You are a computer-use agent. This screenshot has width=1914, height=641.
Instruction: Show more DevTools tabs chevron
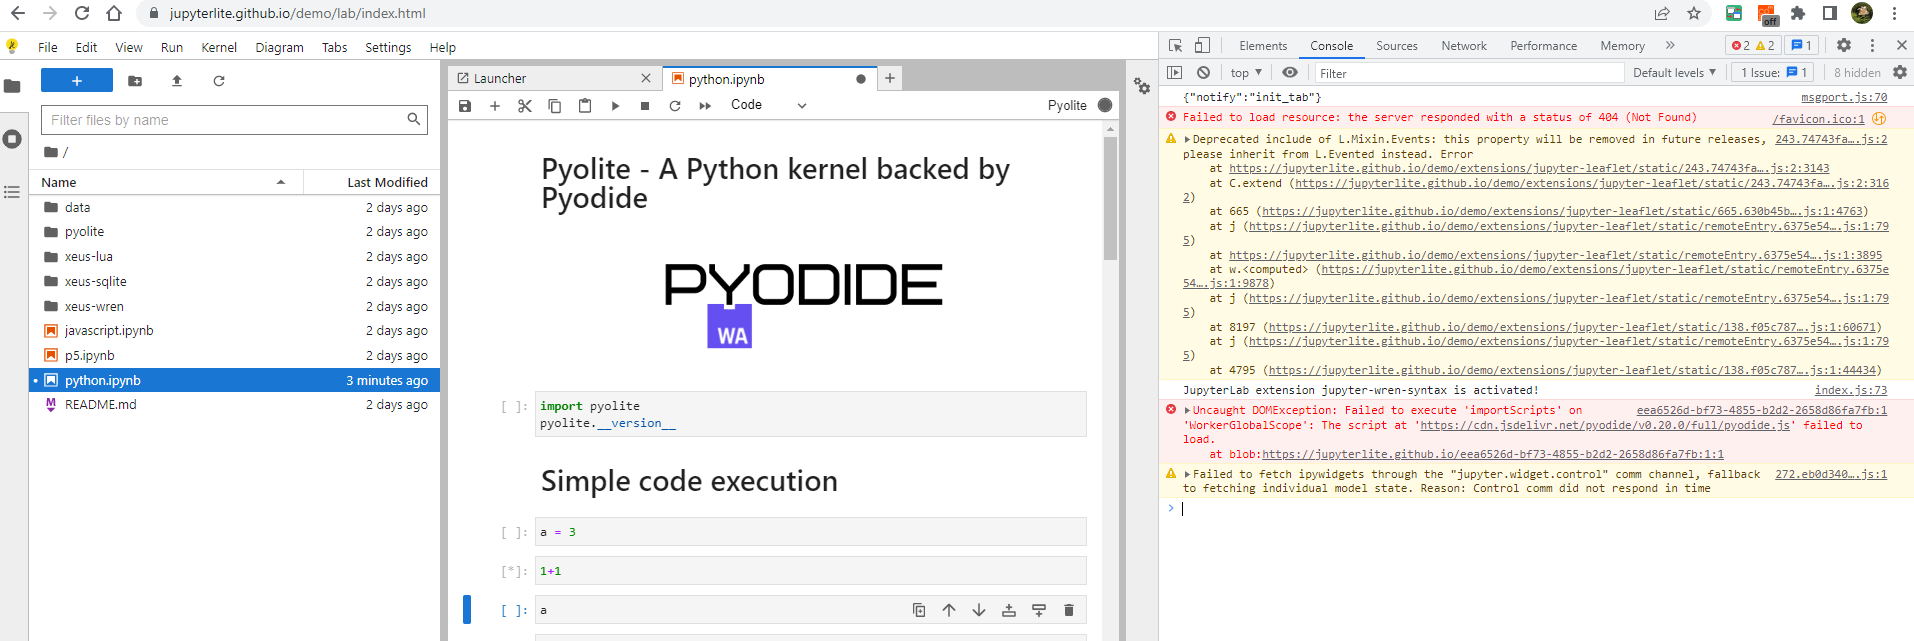coord(1670,45)
